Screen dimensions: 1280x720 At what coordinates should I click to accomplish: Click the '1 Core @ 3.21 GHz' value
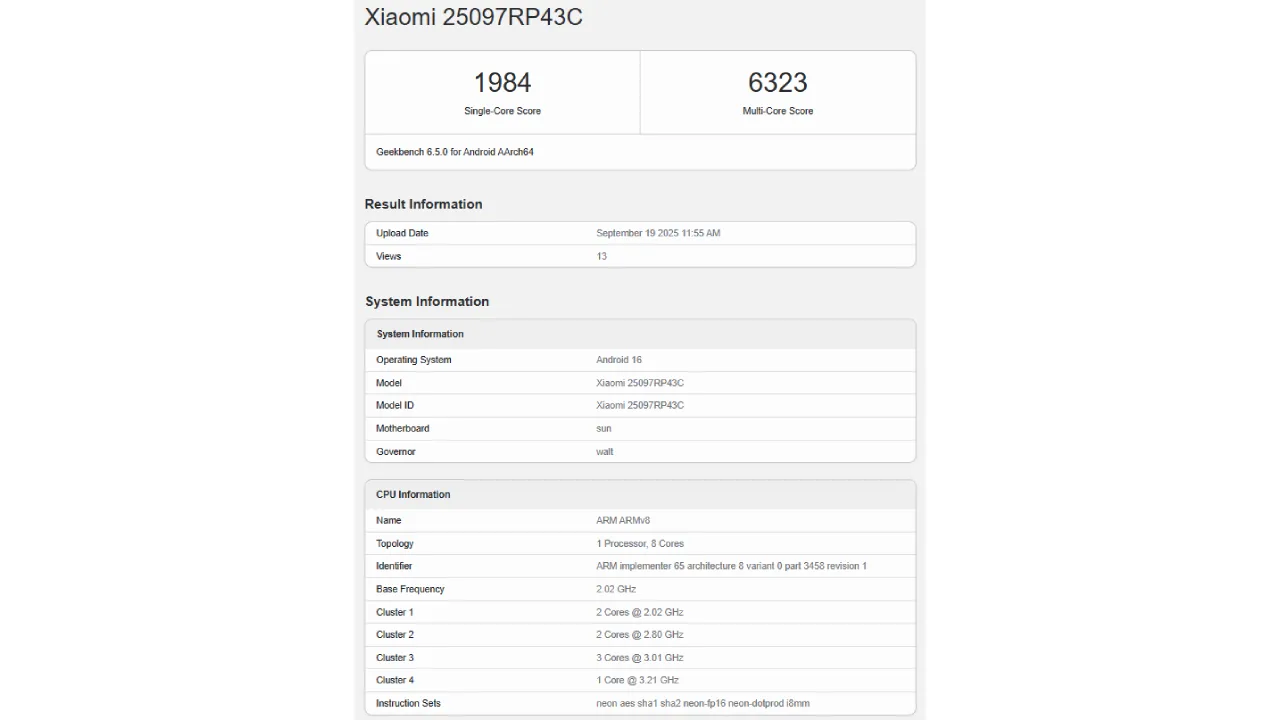point(637,680)
